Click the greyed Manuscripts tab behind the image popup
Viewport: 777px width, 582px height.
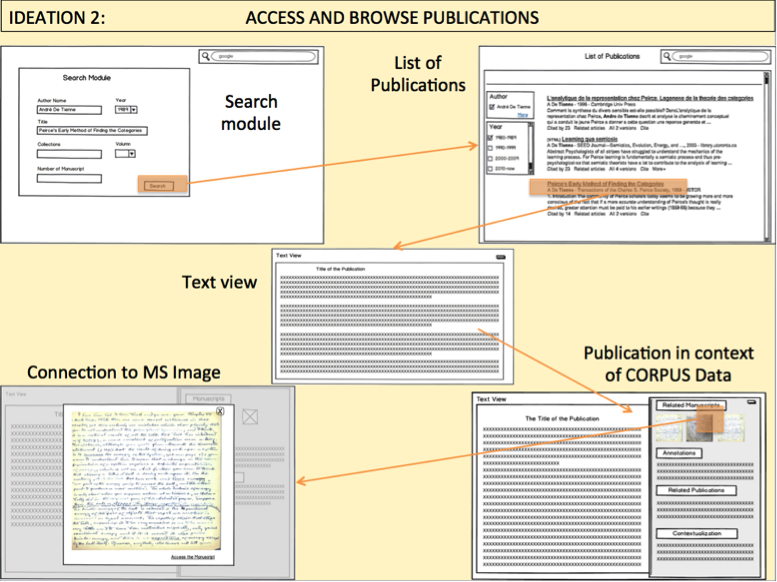point(208,399)
